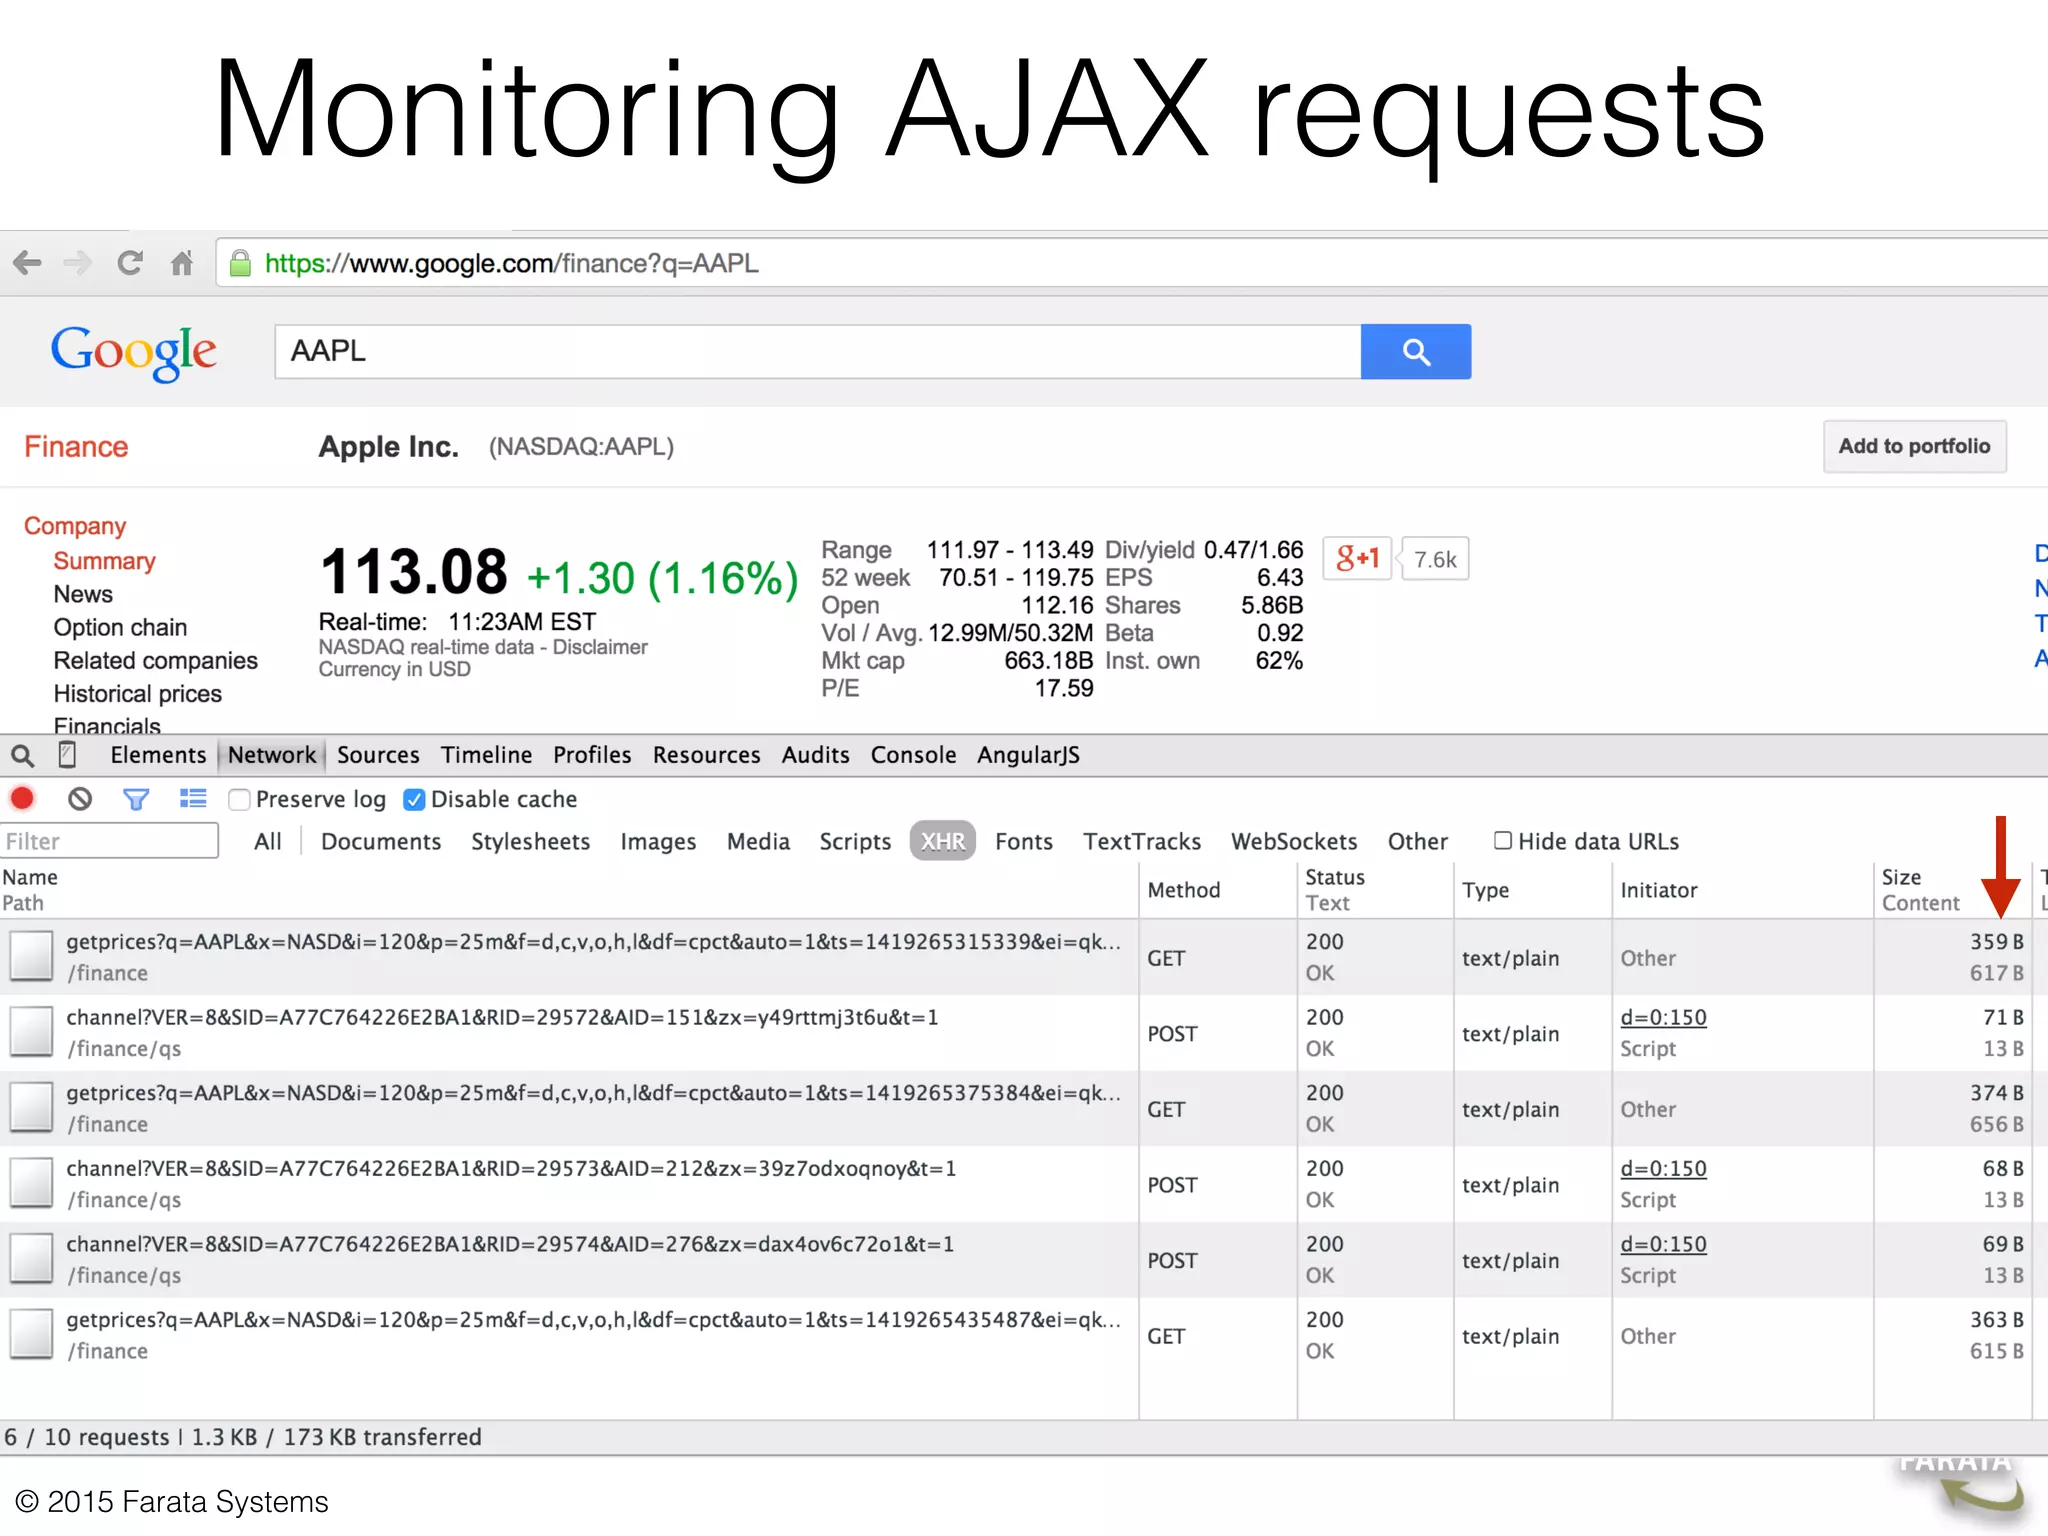The image size is (2048, 1536).
Task: Click the clear network log icon
Action: (80, 799)
